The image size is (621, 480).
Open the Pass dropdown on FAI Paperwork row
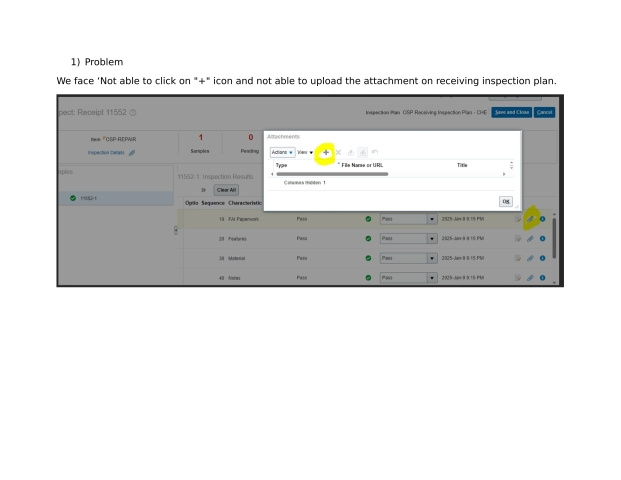432,219
